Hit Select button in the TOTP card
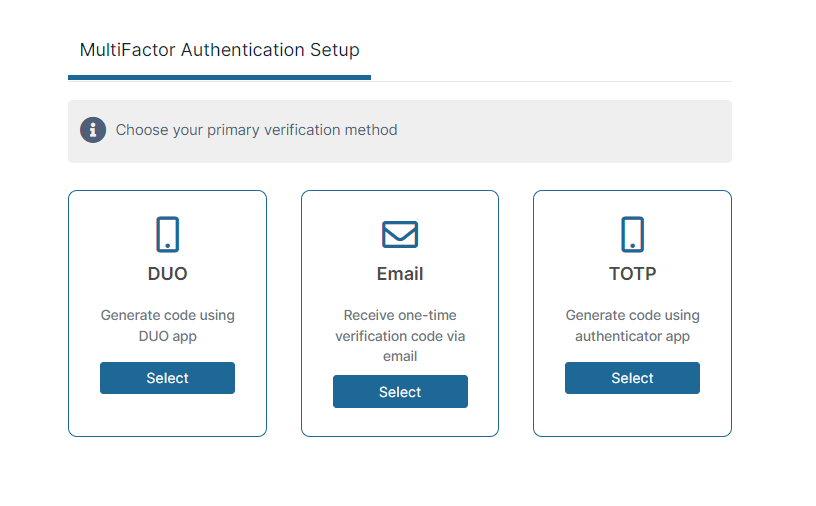816x506 pixels. (632, 378)
